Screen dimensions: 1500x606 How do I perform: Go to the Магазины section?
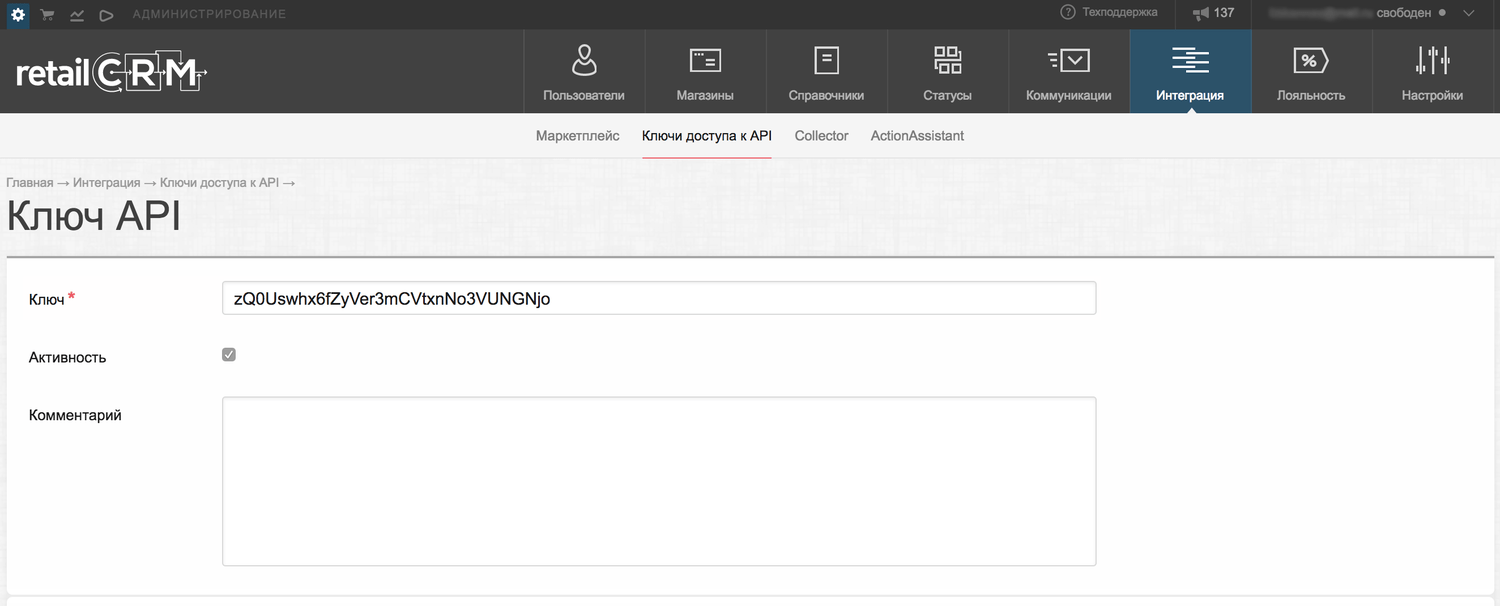pyautogui.click(x=705, y=72)
